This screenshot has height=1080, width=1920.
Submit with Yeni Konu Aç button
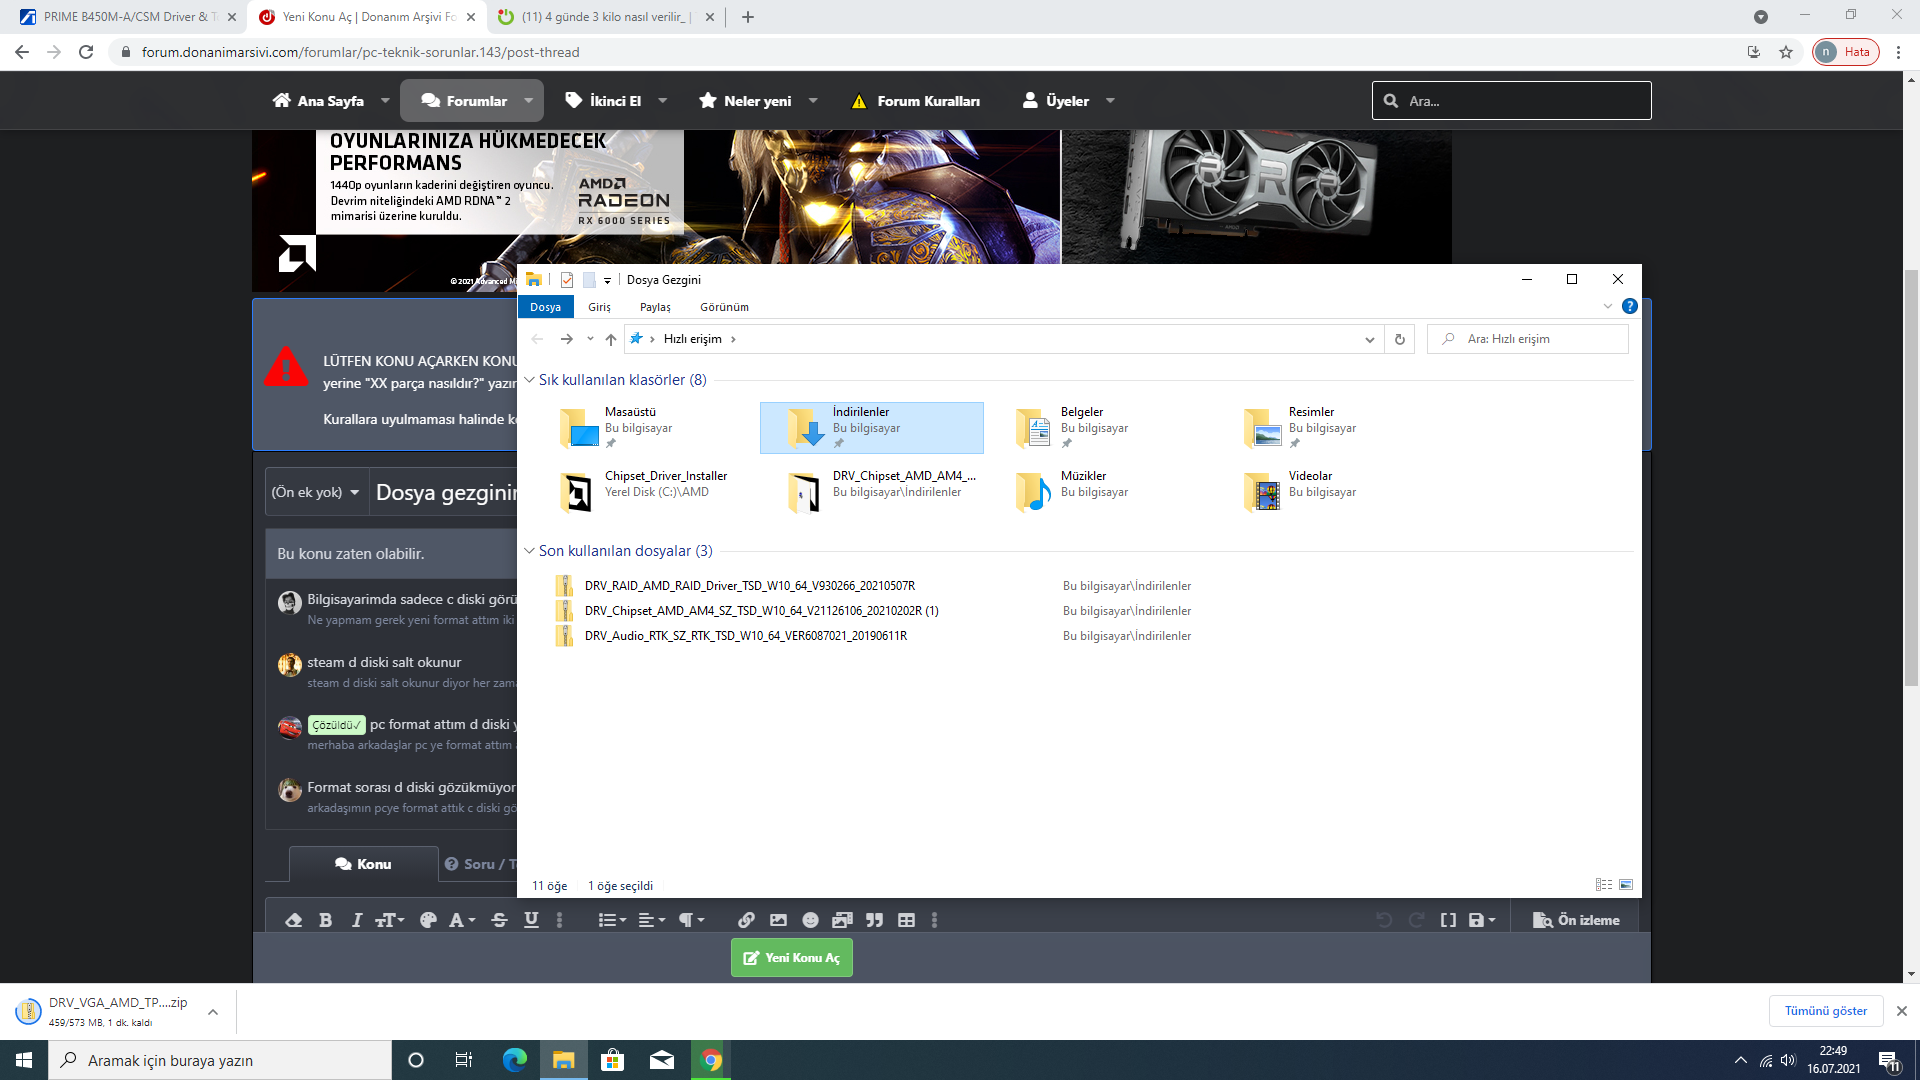point(791,957)
